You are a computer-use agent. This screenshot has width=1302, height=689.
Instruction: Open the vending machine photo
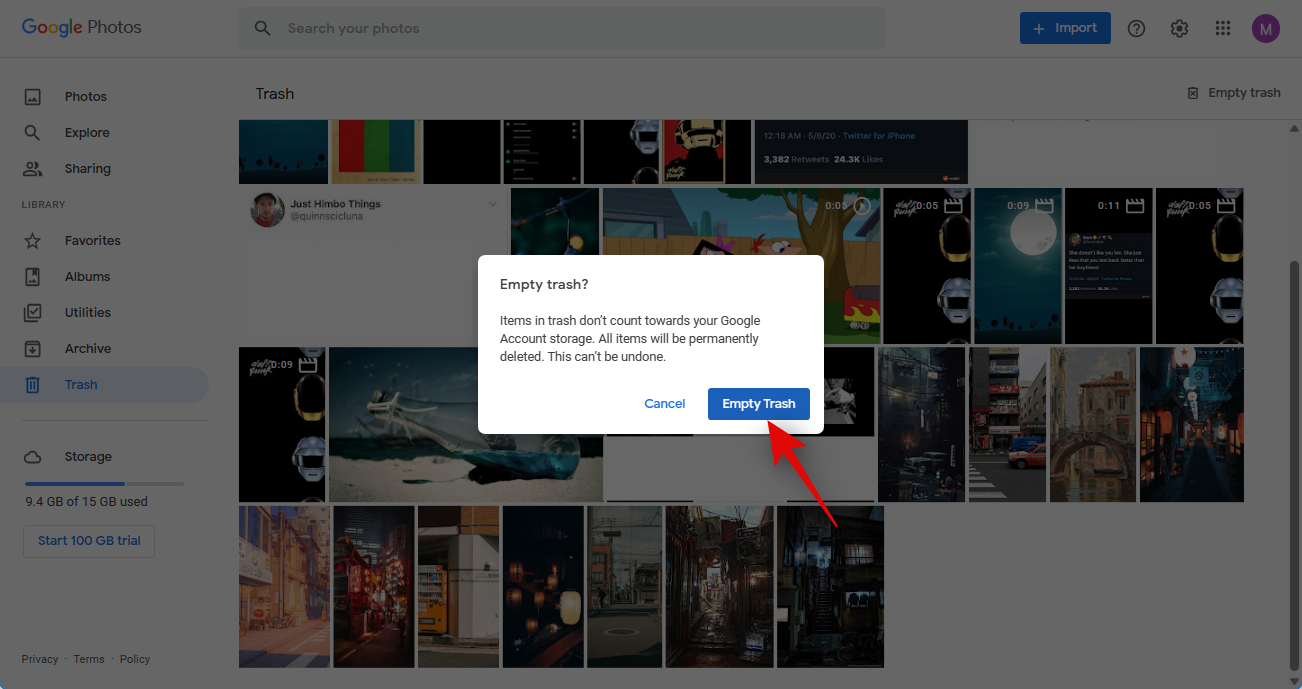point(458,587)
